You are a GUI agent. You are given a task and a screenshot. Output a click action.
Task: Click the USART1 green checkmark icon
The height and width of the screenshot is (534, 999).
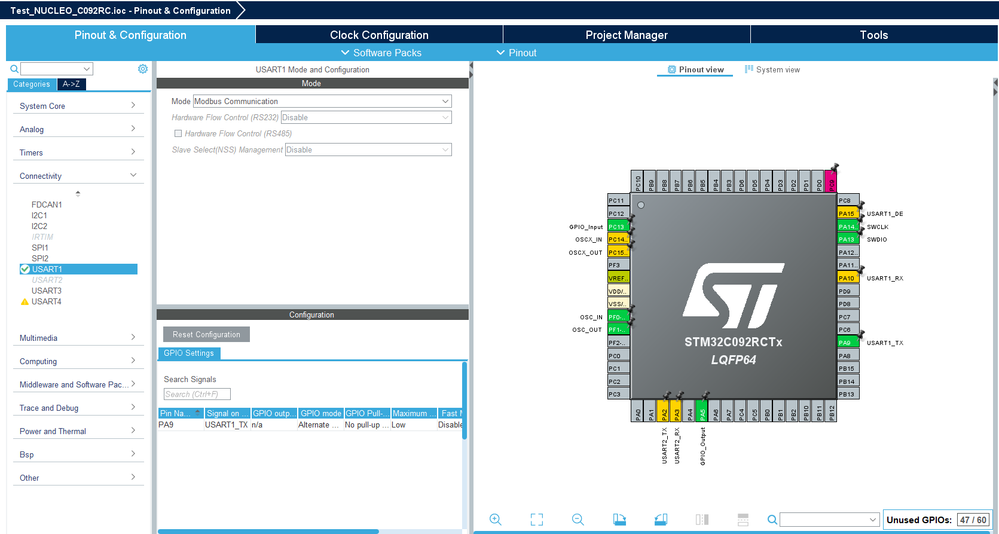pos(25,269)
